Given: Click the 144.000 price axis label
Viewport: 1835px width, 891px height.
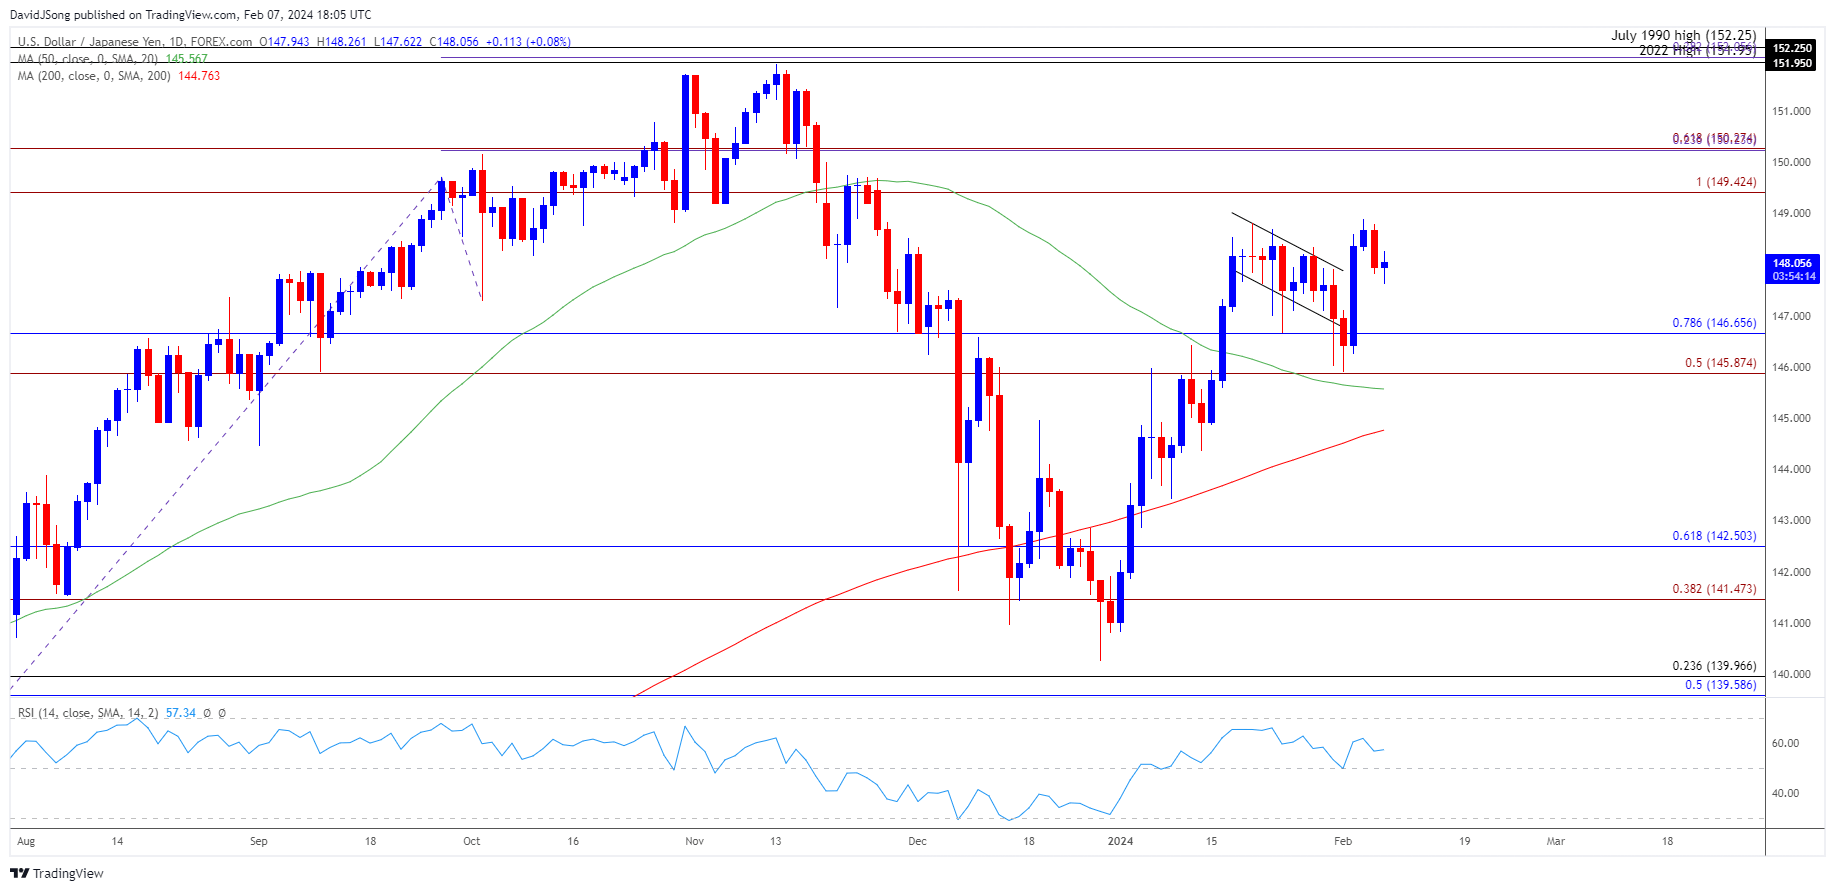Looking at the screenshot, I should (x=1792, y=469).
